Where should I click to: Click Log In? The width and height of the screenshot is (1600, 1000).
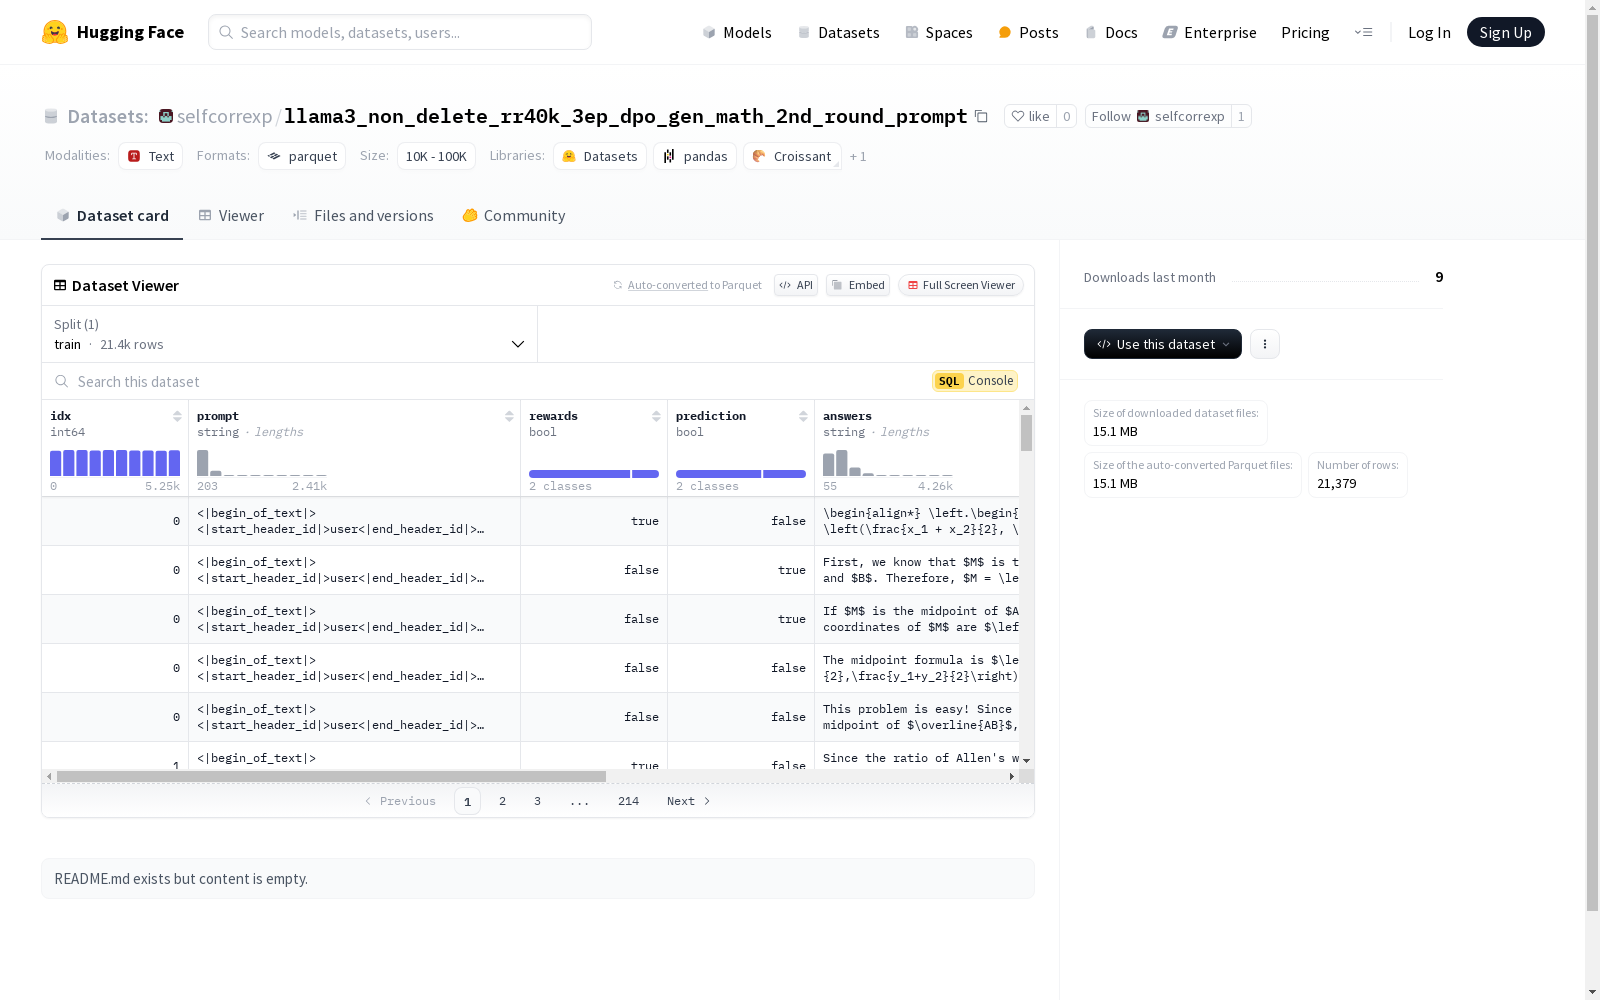[1429, 32]
